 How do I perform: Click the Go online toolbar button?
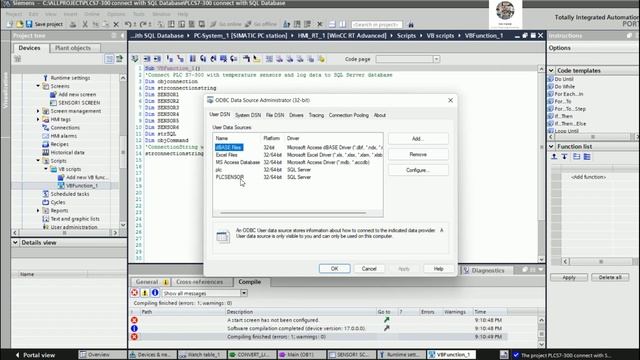226,24
